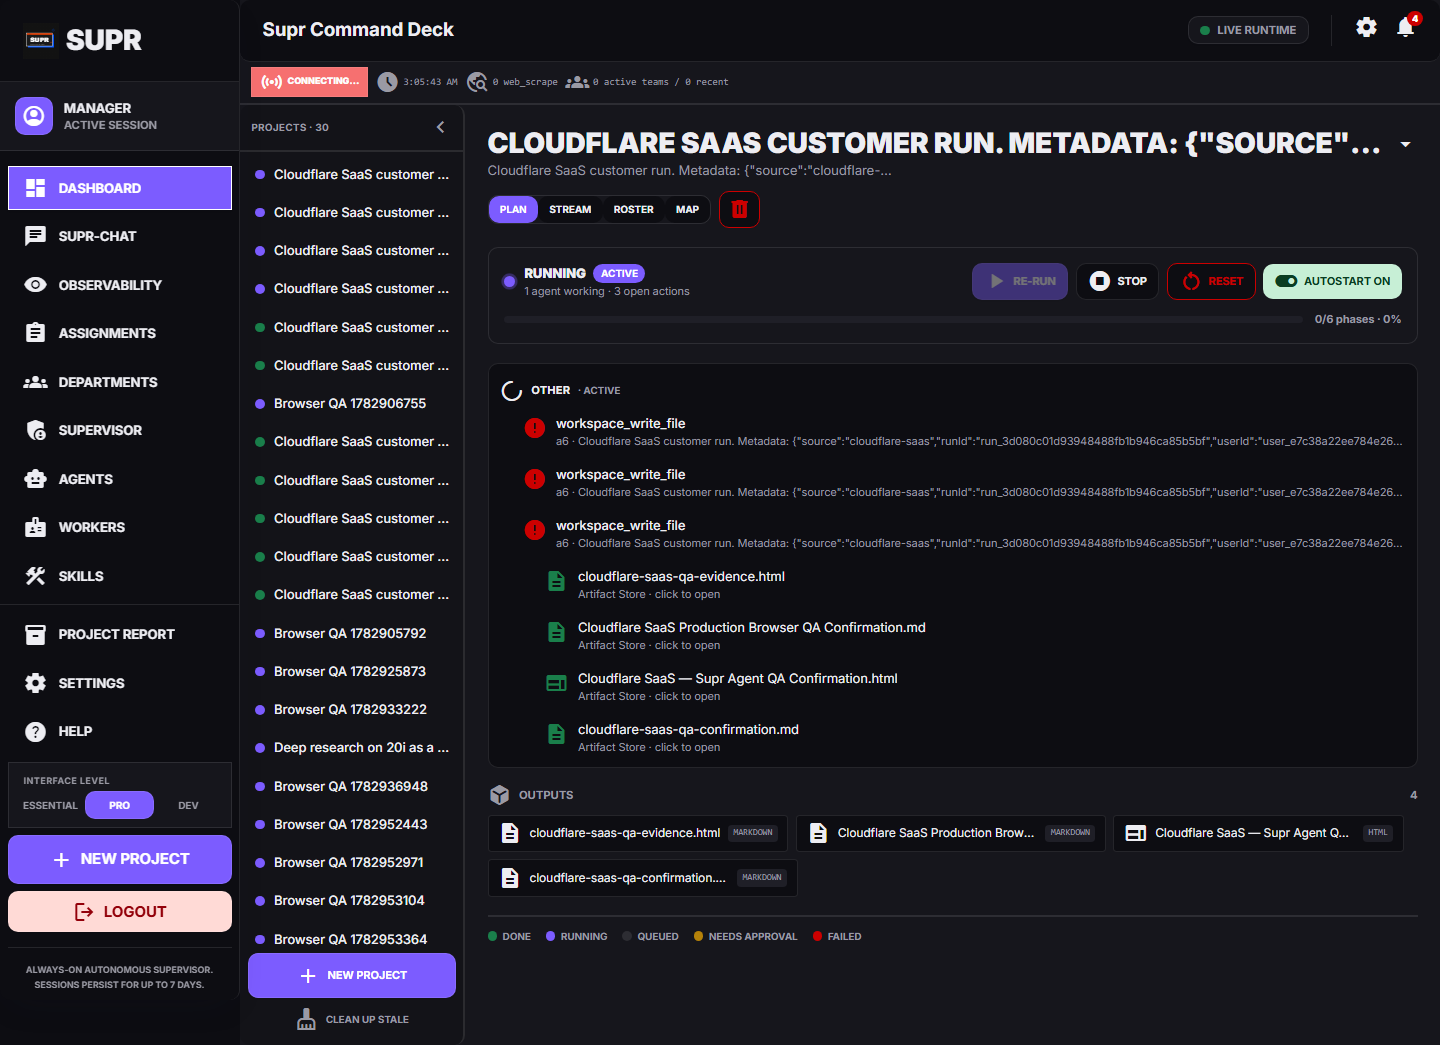This screenshot has height=1045, width=1440.
Task: Click New Project in the left sidebar
Action: click(x=120, y=859)
